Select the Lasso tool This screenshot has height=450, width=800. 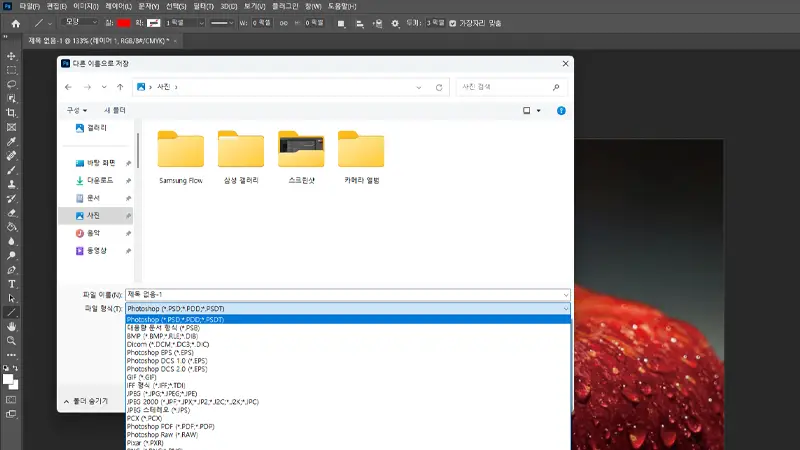(11, 84)
